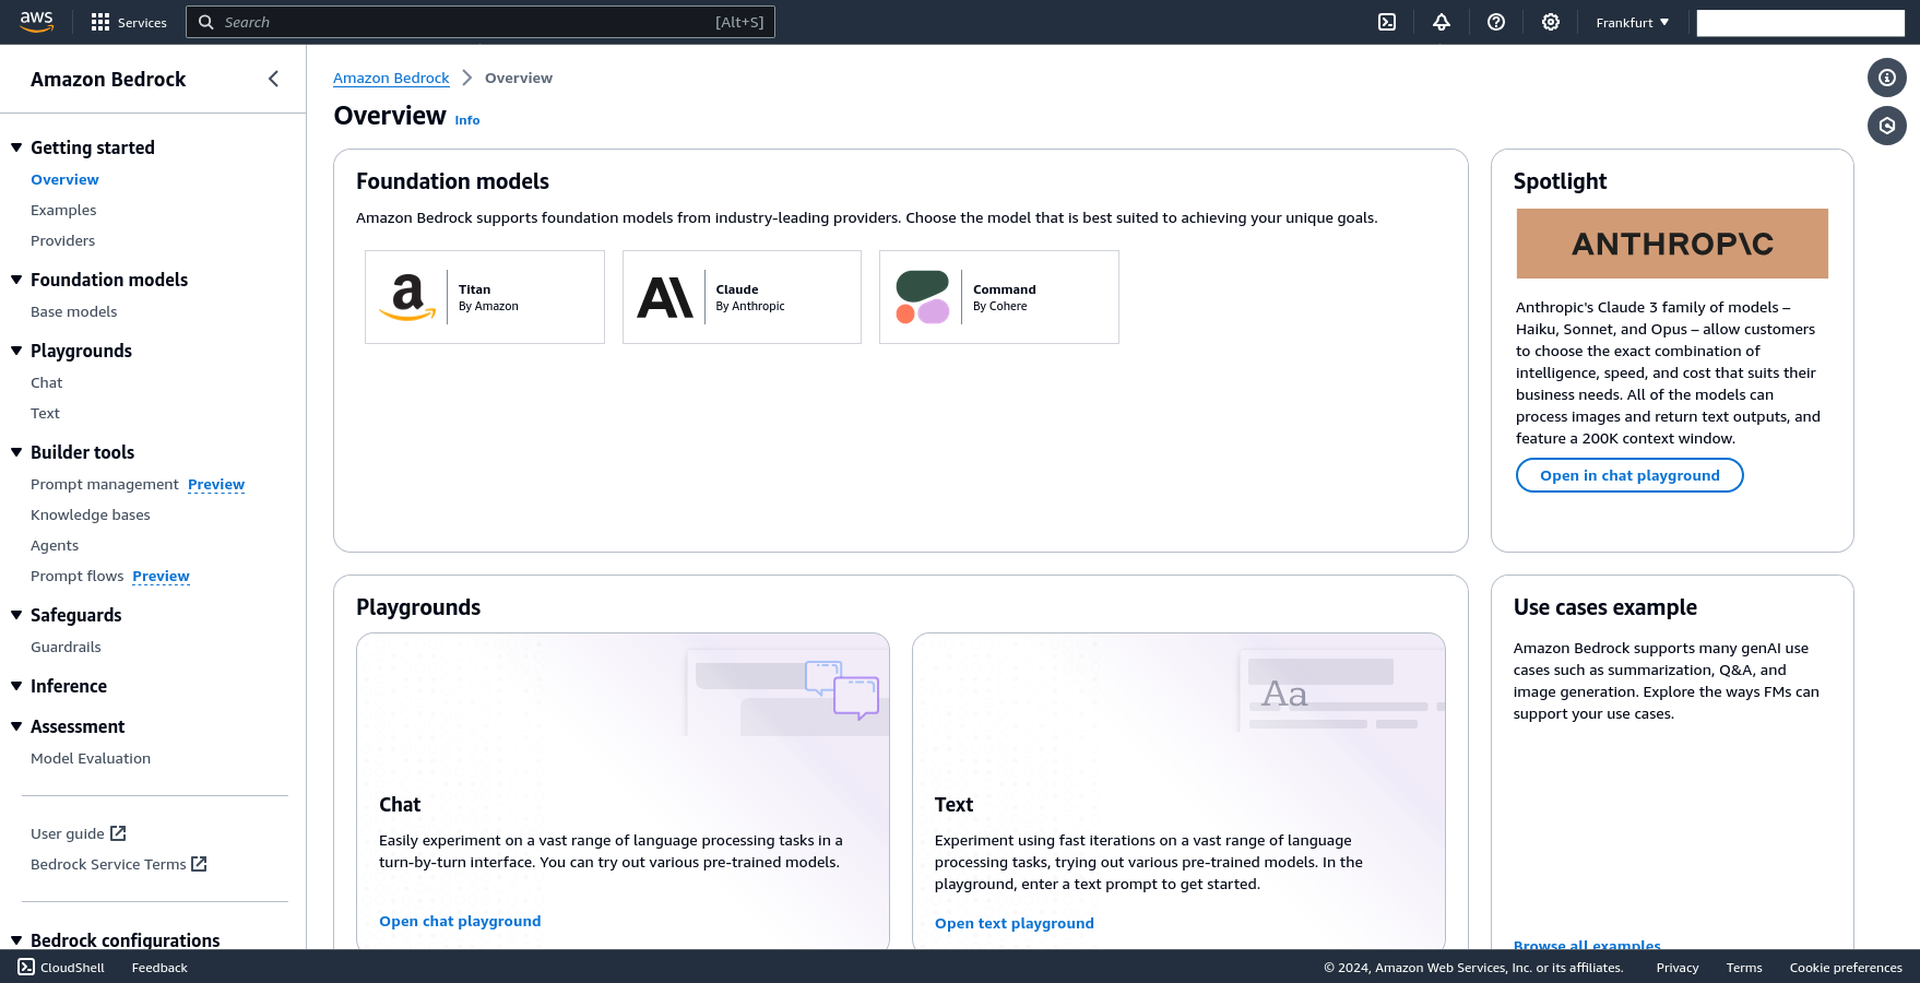1920x983 pixels.
Task: Click Open text playground link
Action: point(1014,923)
